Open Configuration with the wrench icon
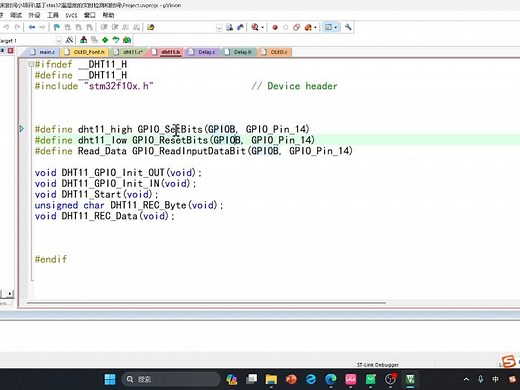 [x=348, y=27]
